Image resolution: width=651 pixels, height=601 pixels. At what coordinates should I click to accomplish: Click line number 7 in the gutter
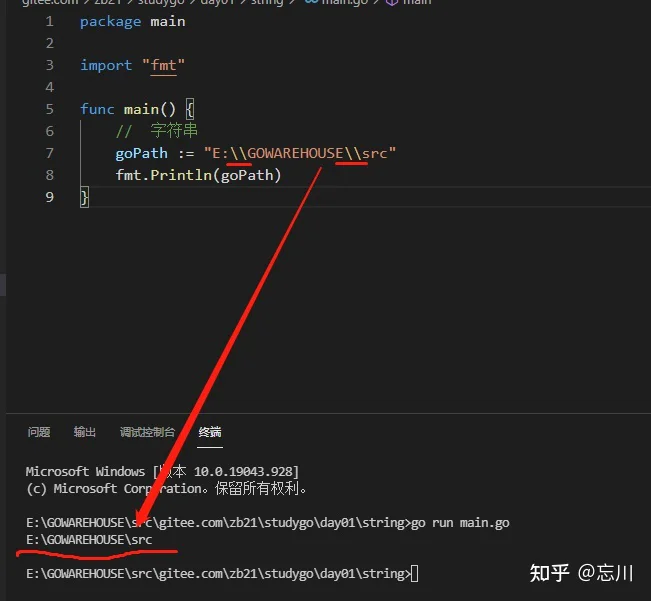(x=49, y=153)
